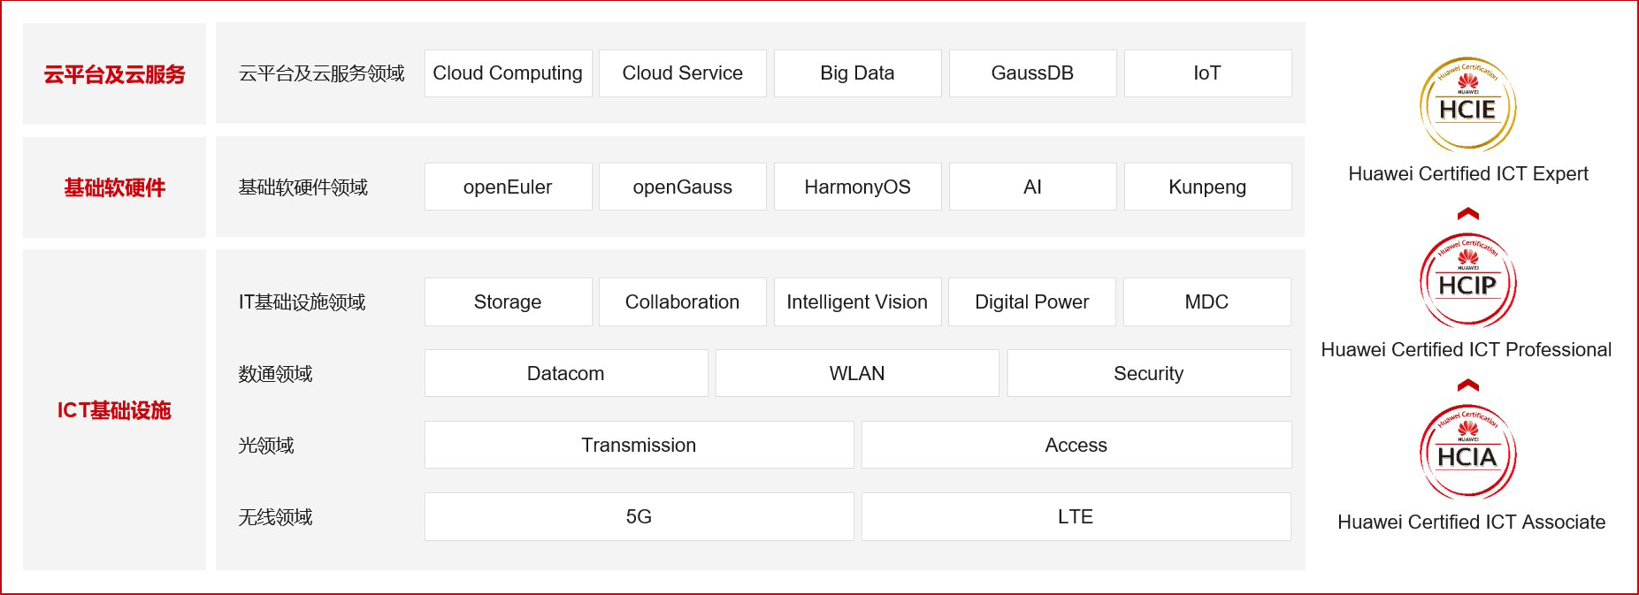
Task: Choose the Kunpeng certification
Action: [x=1207, y=187]
